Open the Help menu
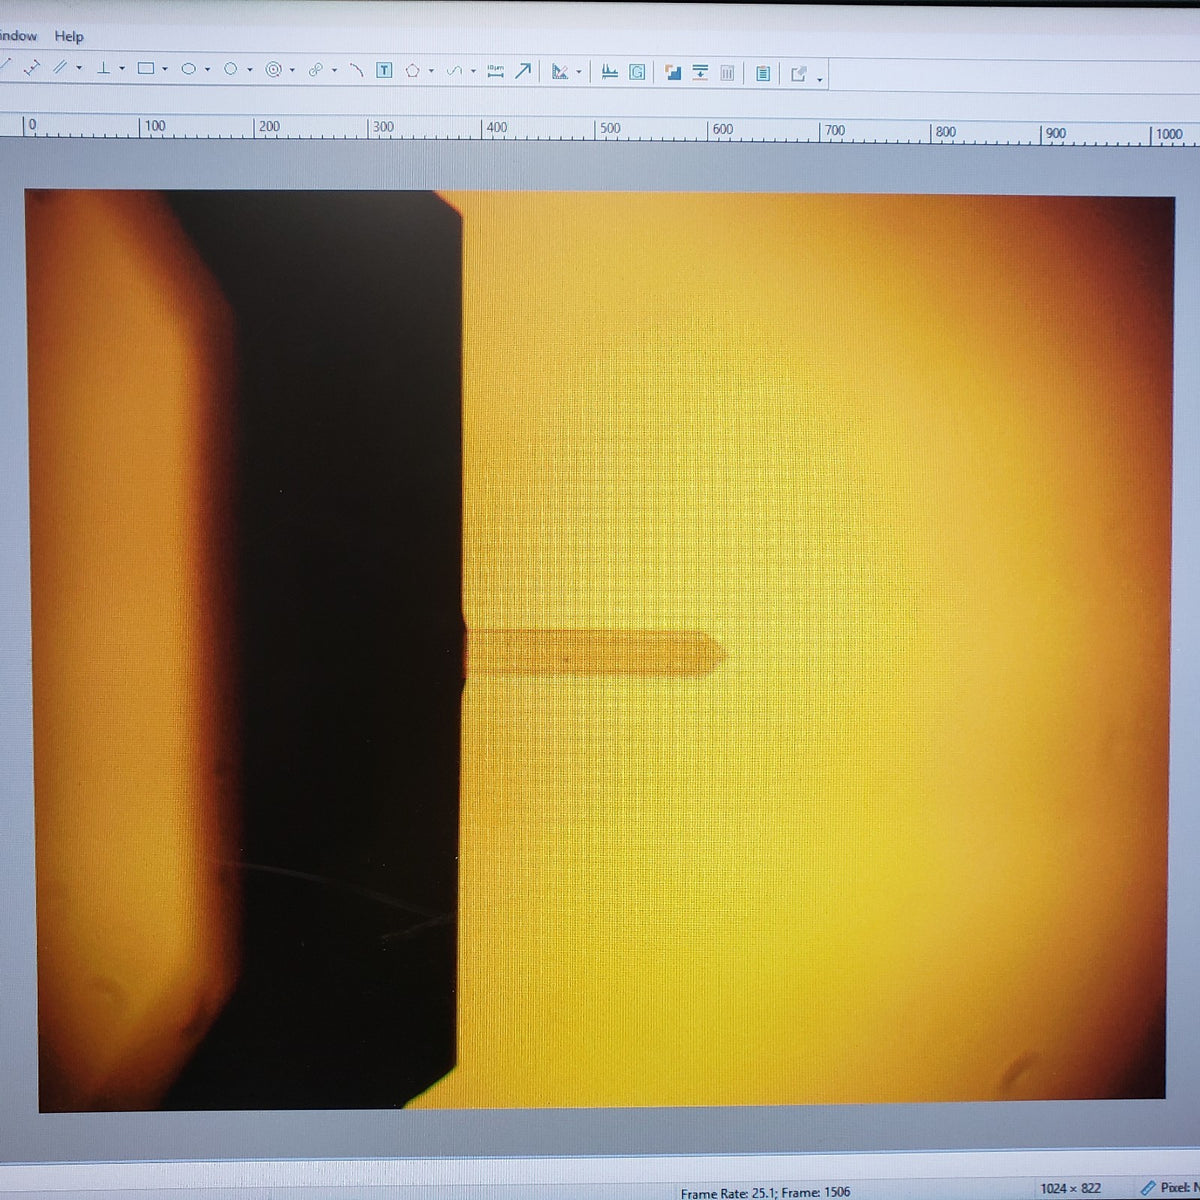This screenshot has width=1200, height=1200. [69, 36]
